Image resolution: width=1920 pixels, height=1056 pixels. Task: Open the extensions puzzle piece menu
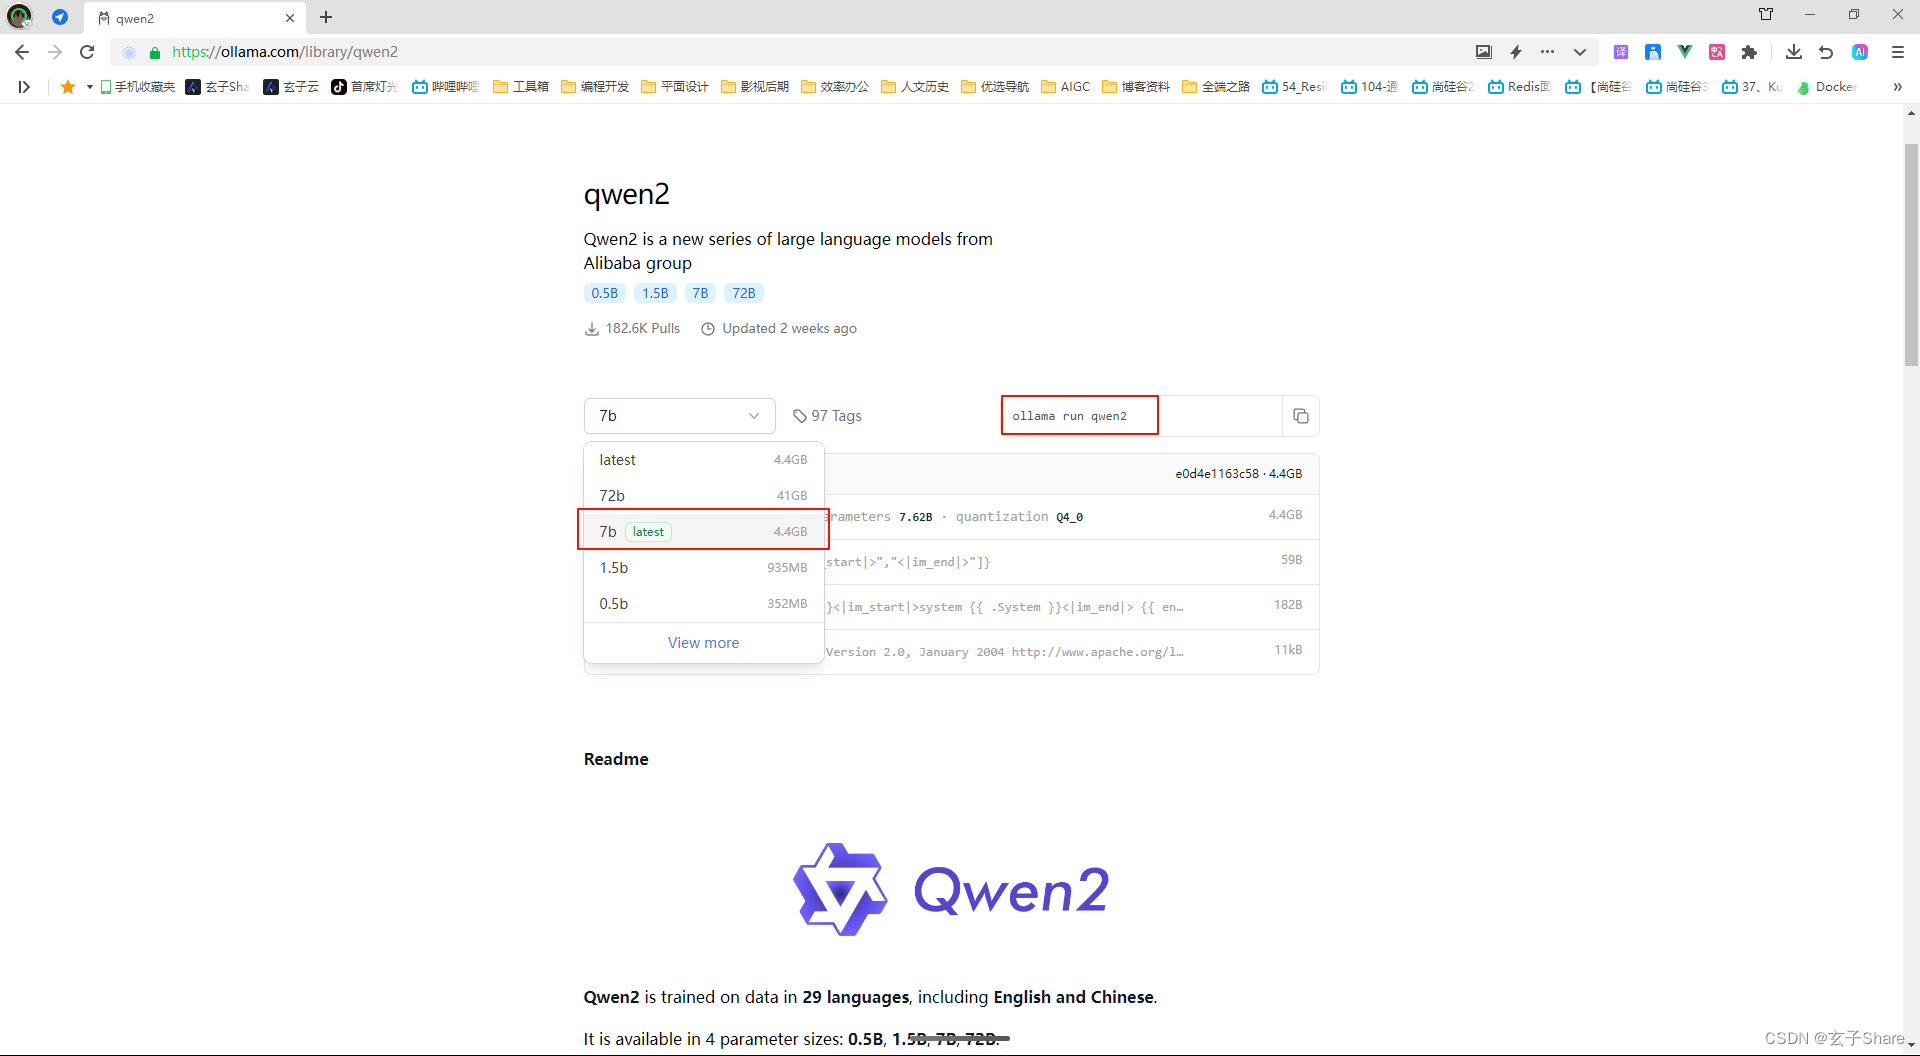[1749, 52]
